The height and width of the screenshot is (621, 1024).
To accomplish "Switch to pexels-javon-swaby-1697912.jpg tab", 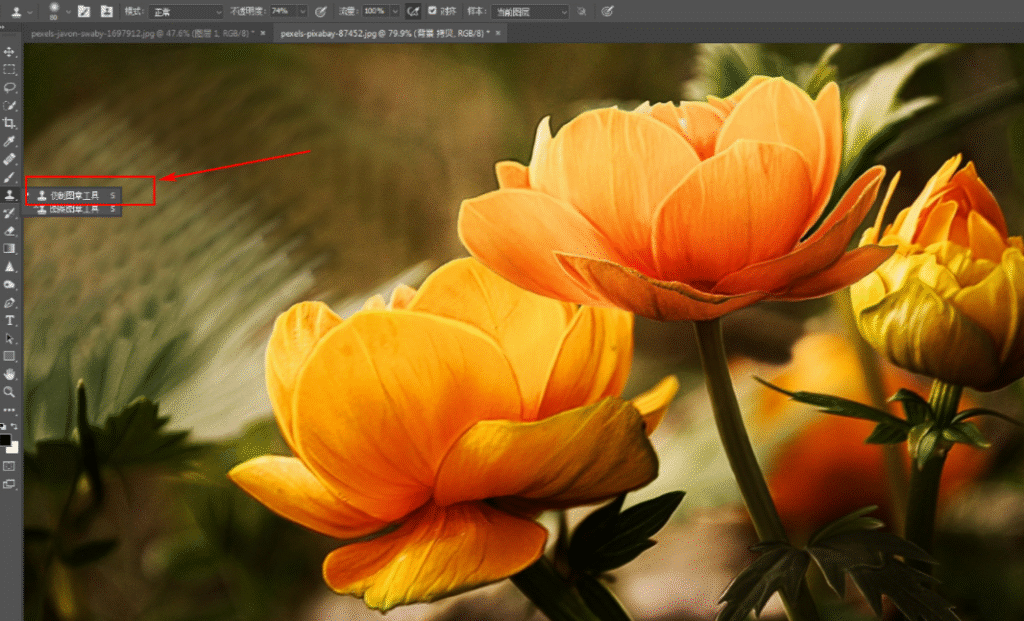I will tap(142, 33).
